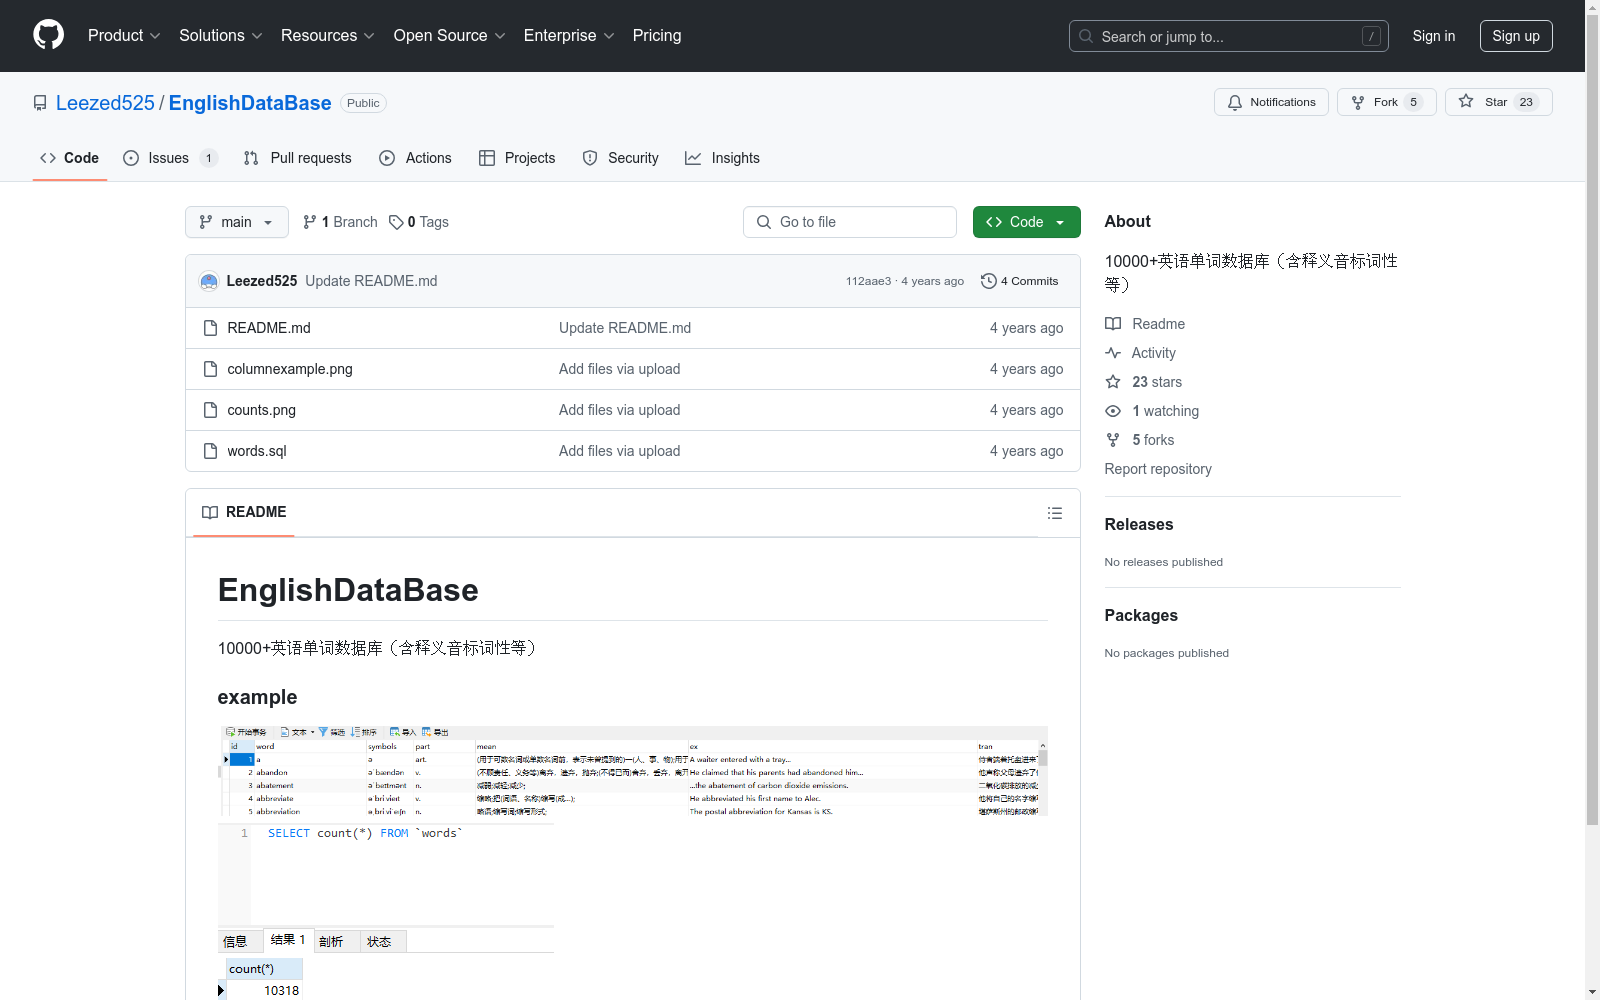Viewport: 1600px width, 1000px height.
Task: Open the Readme link in About
Action: 1145,324
